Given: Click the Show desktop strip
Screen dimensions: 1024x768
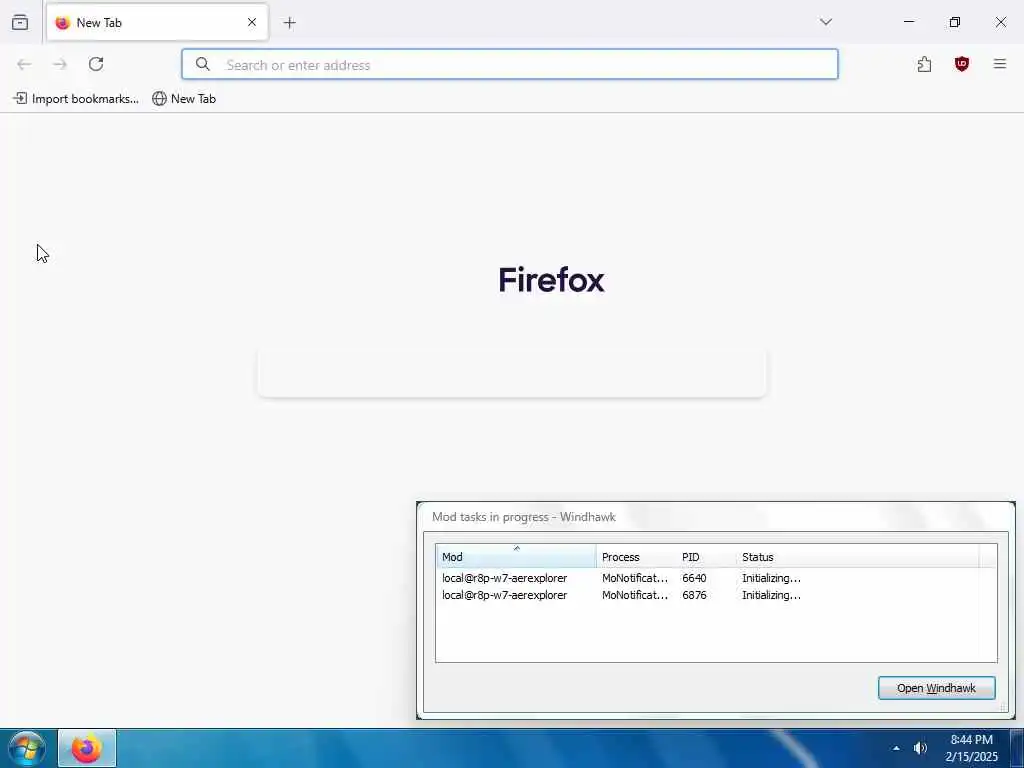Looking at the screenshot, I should [x=1017, y=748].
